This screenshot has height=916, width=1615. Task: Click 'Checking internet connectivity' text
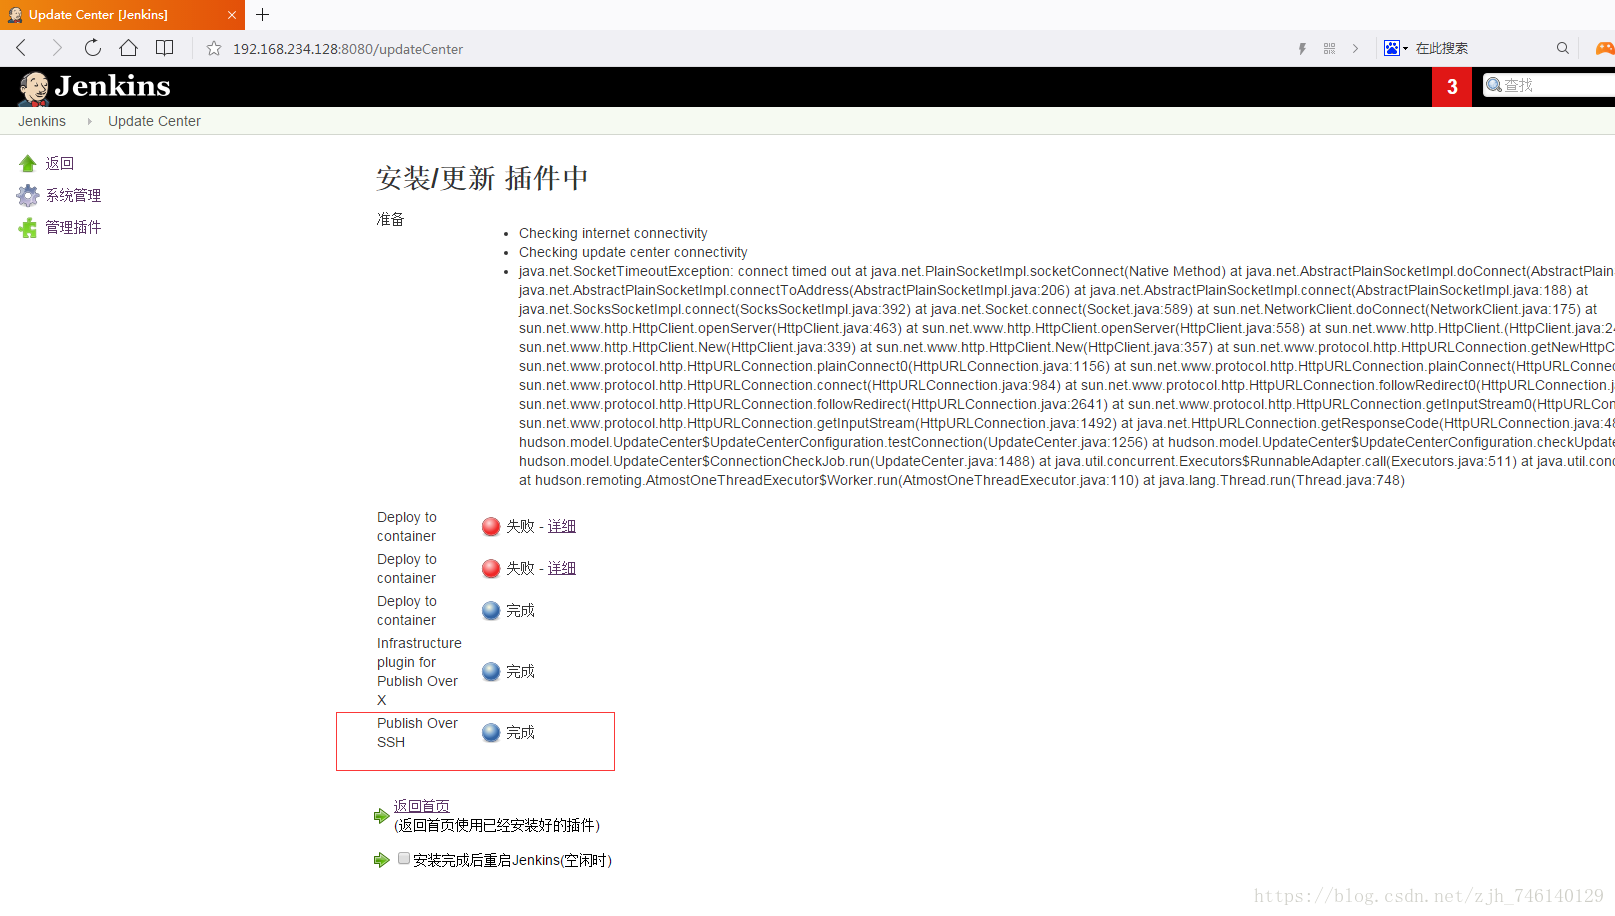coord(613,233)
